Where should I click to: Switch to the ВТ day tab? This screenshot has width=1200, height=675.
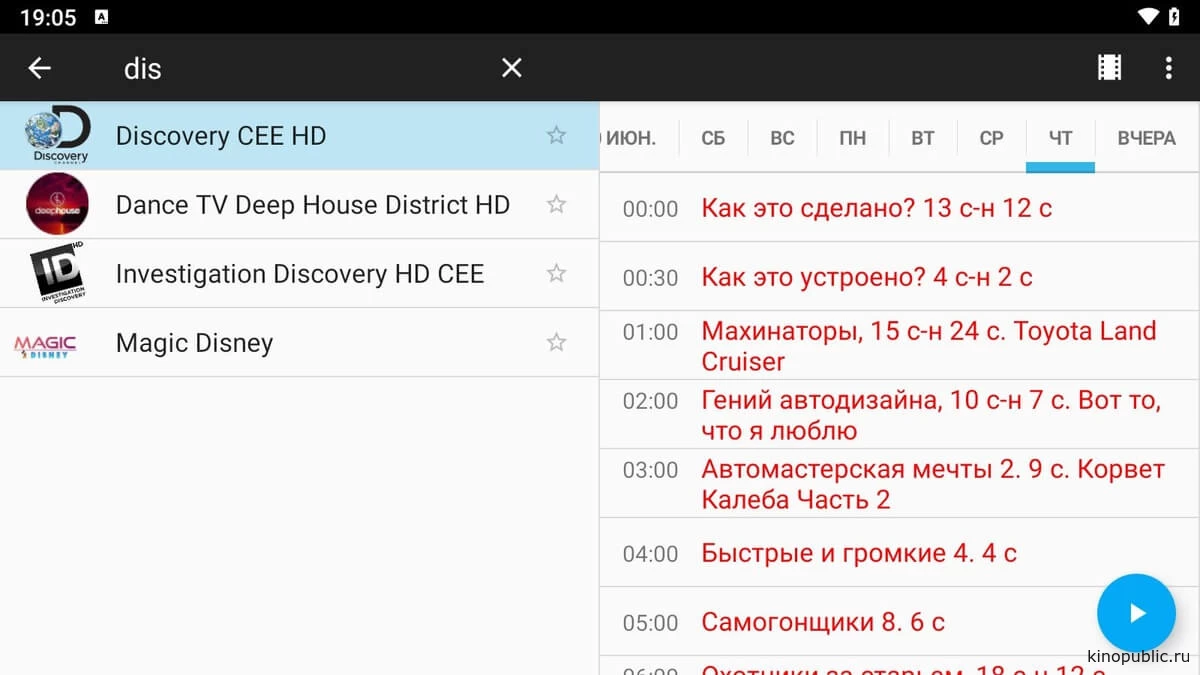922,138
